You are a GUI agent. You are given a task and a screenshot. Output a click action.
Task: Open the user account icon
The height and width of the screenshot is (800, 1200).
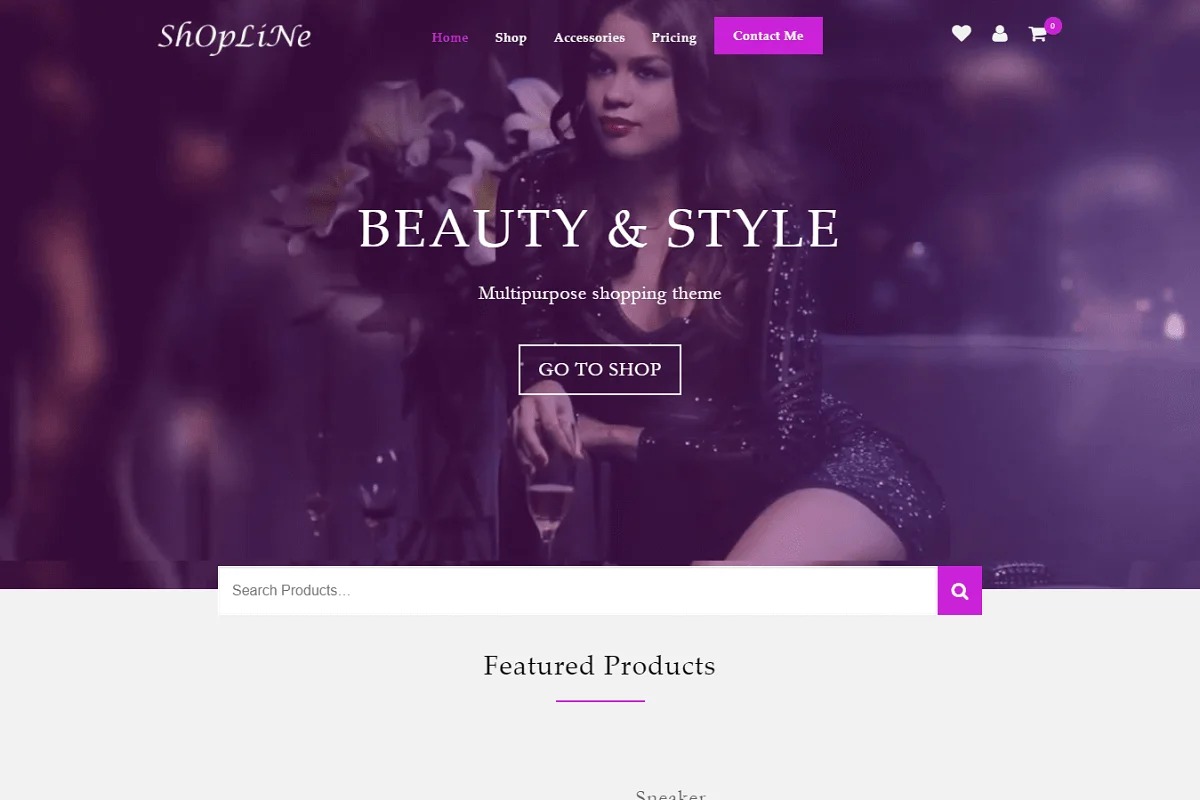[x=999, y=34]
